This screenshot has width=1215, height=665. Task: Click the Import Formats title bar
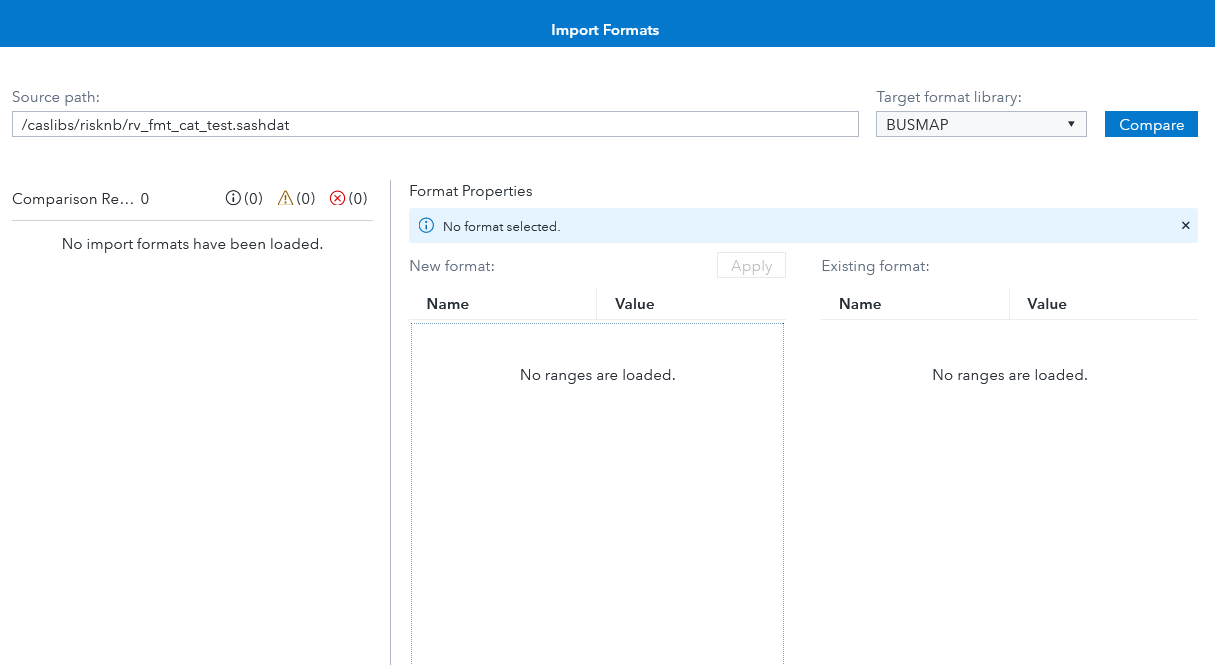pos(605,29)
